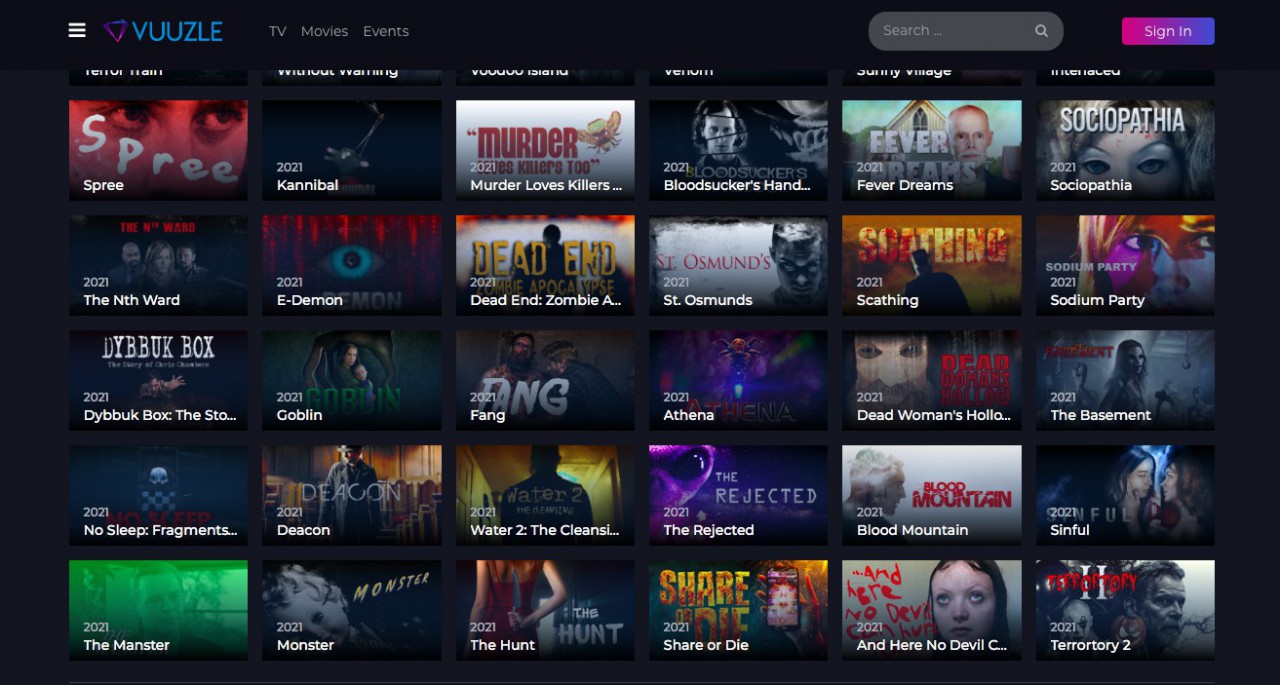Click the Vuuzle logo
Screen dimensions: 1280x685
[164, 31]
